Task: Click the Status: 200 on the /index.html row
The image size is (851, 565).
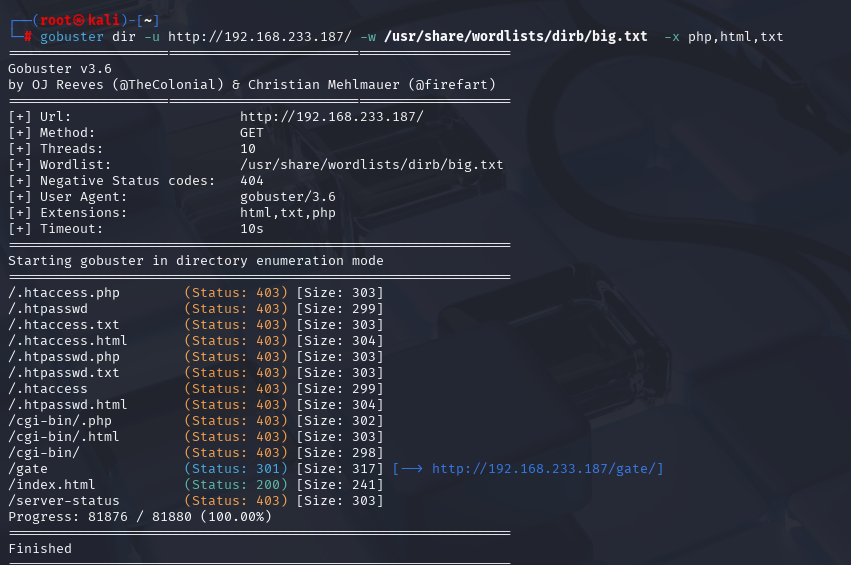Action: (x=236, y=485)
